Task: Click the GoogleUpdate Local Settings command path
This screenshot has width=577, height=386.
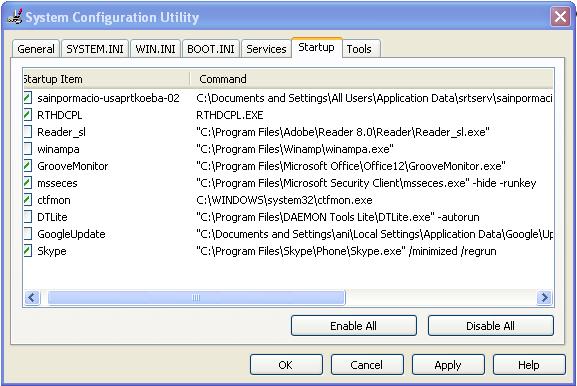Action: [x=374, y=234]
